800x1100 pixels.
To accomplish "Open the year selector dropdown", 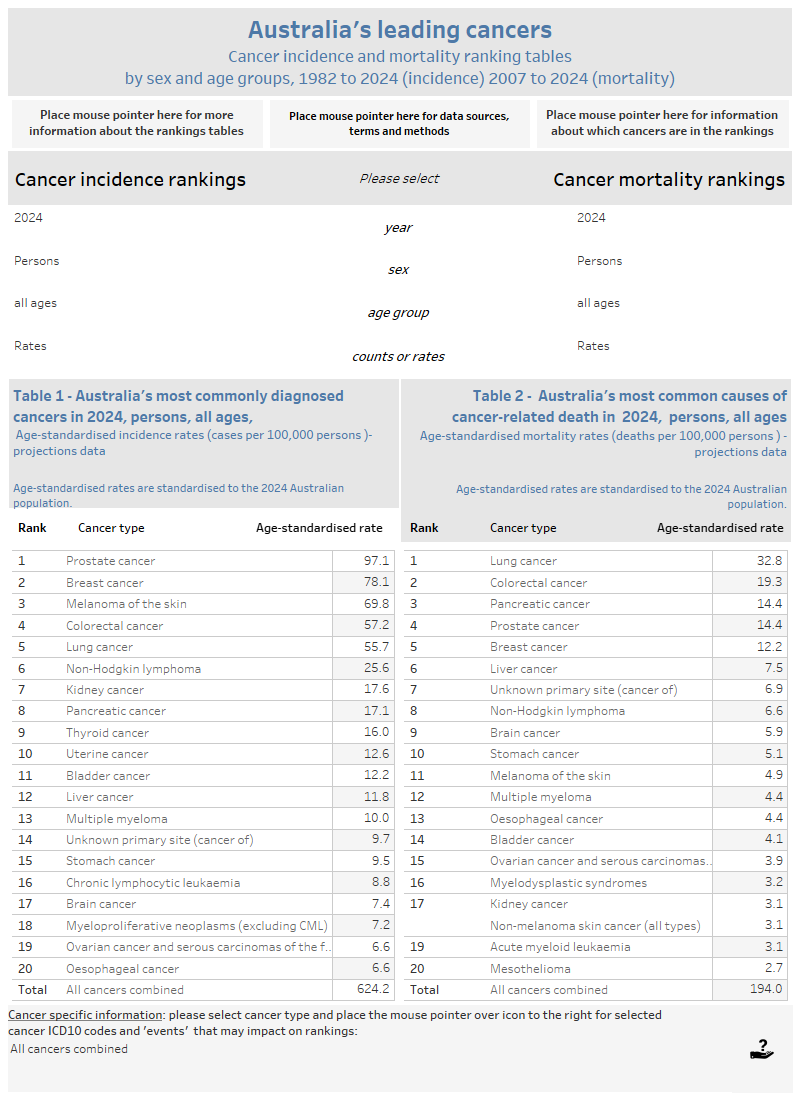I will pyautogui.click(x=398, y=227).
